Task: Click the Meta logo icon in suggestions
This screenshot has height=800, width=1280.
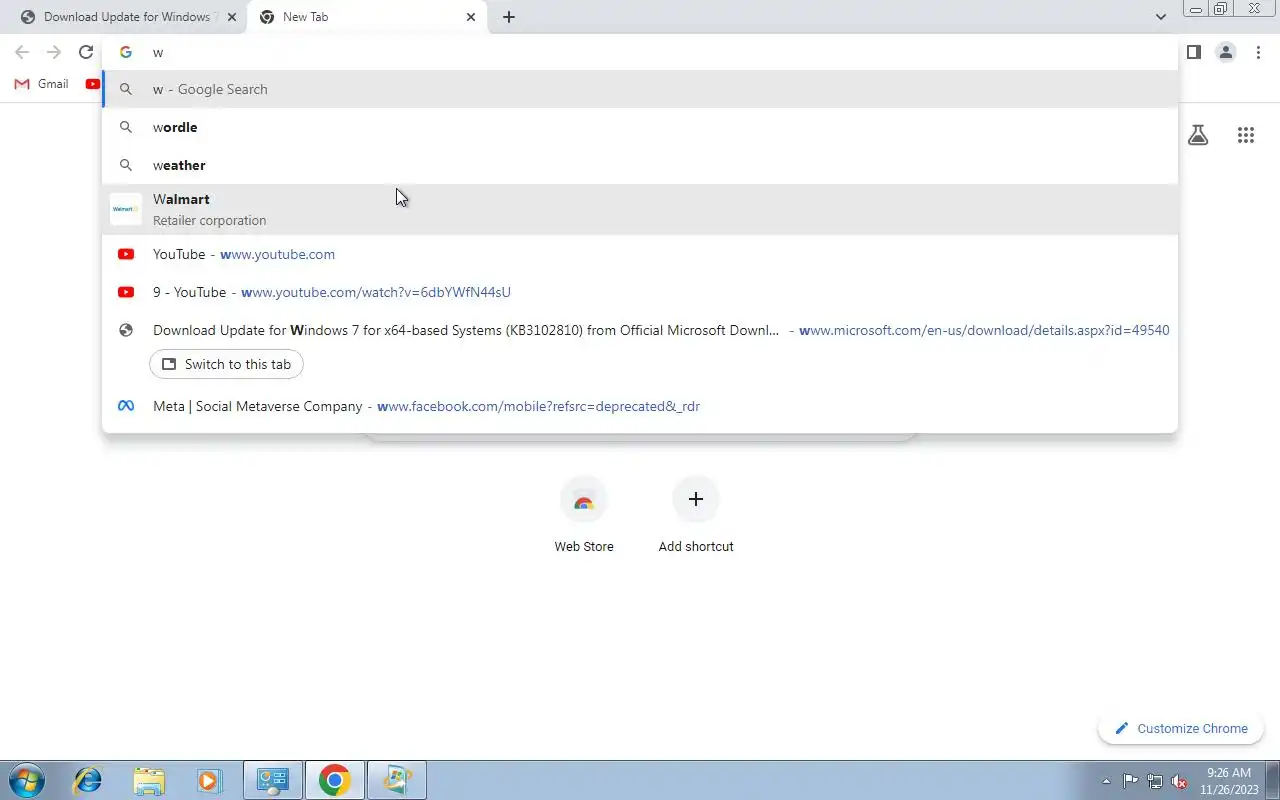Action: click(126, 406)
